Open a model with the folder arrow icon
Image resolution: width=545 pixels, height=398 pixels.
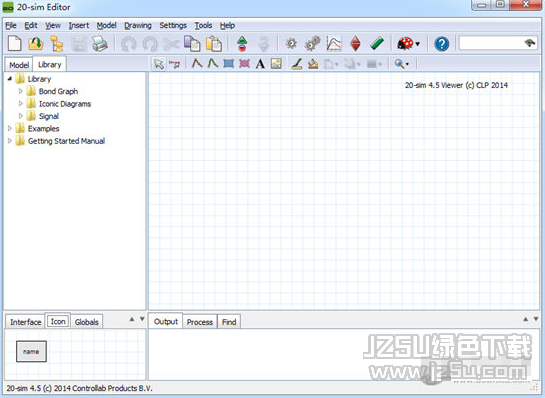pos(35,44)
